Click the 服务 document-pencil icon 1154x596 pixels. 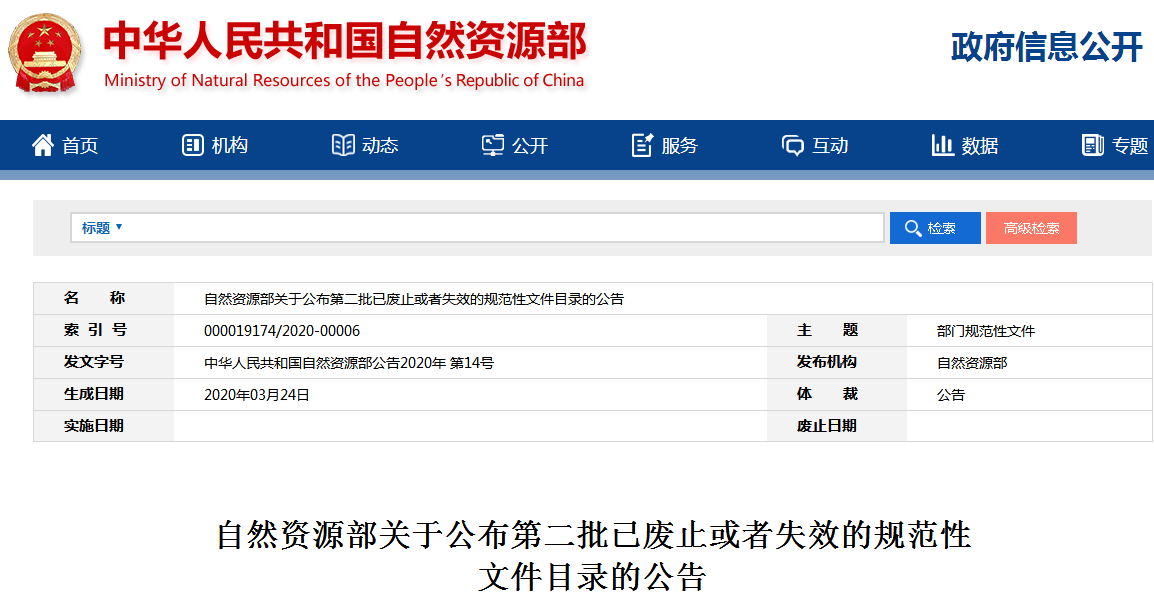642,146
